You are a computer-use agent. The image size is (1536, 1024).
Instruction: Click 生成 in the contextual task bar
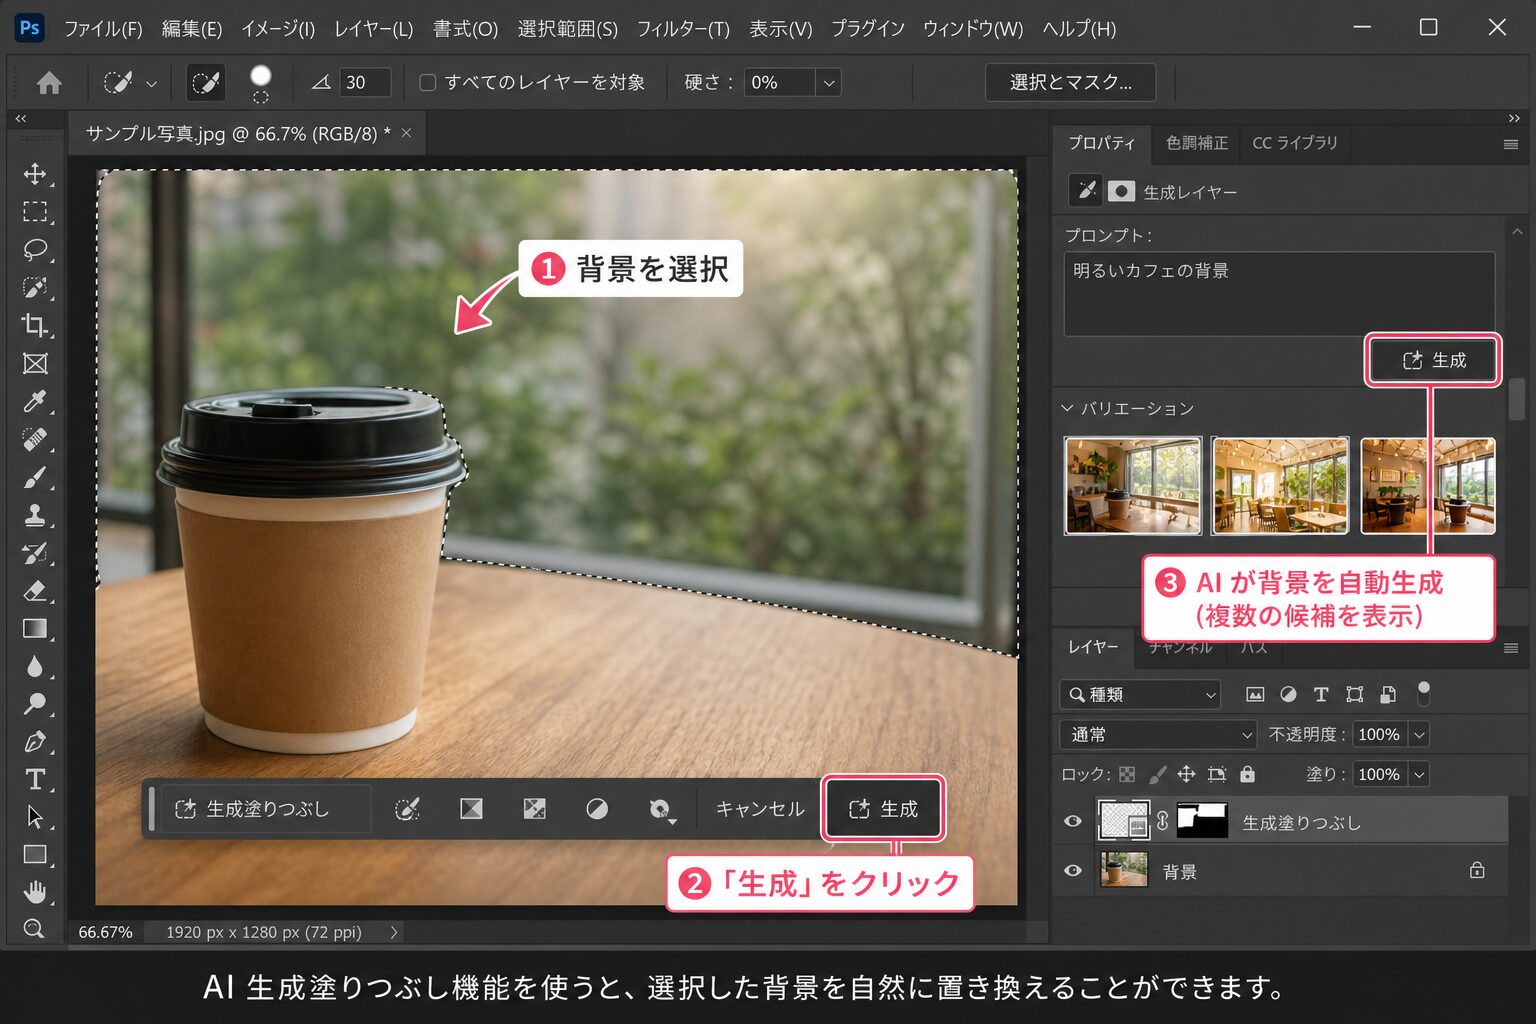pyautogui.click(x=884, y=808)
